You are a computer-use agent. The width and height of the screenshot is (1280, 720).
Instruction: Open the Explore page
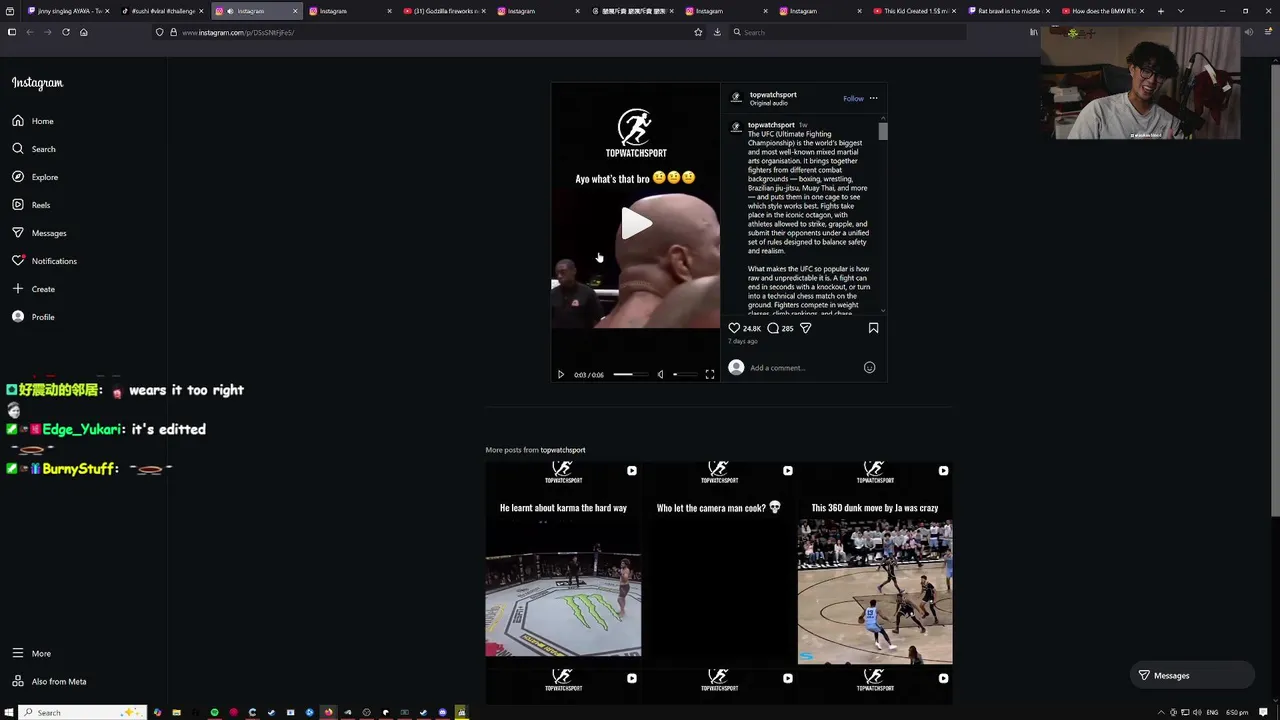tap(35, 177)
